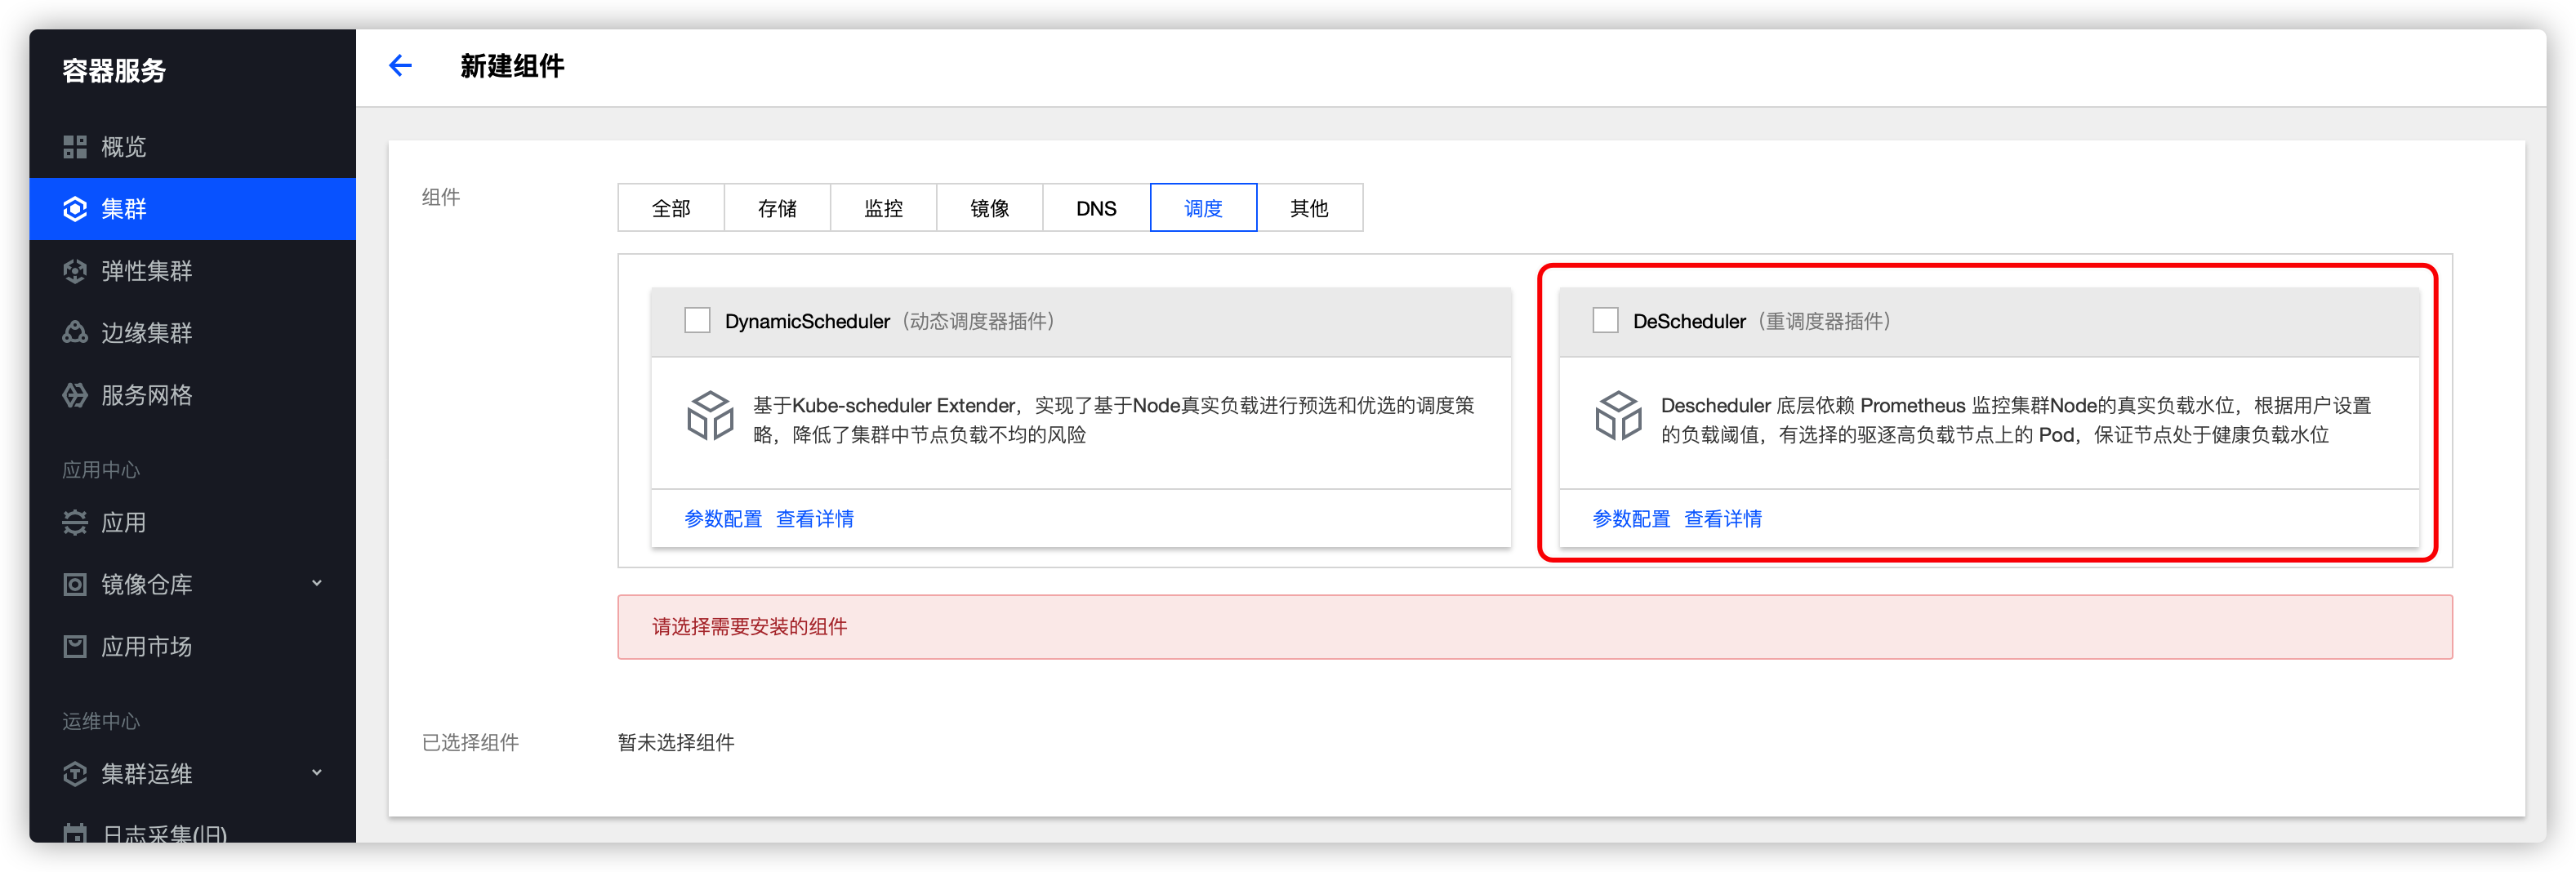Click the 容器服务 title in sidebar
The height and width of the screenshot is (872, 2576).
[114, 70]
